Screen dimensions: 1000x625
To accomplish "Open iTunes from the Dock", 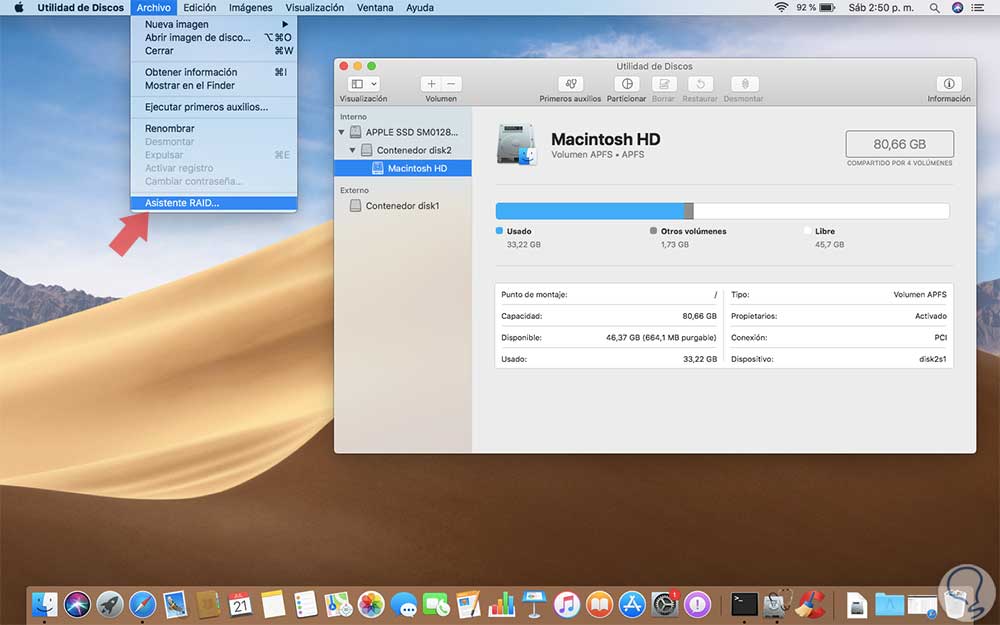I will (x=566, y=604).
